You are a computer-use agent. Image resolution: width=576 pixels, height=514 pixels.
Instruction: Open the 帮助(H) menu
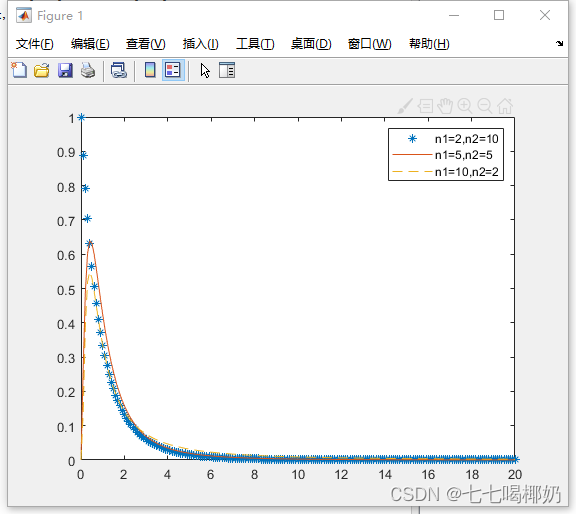(429, 44)
